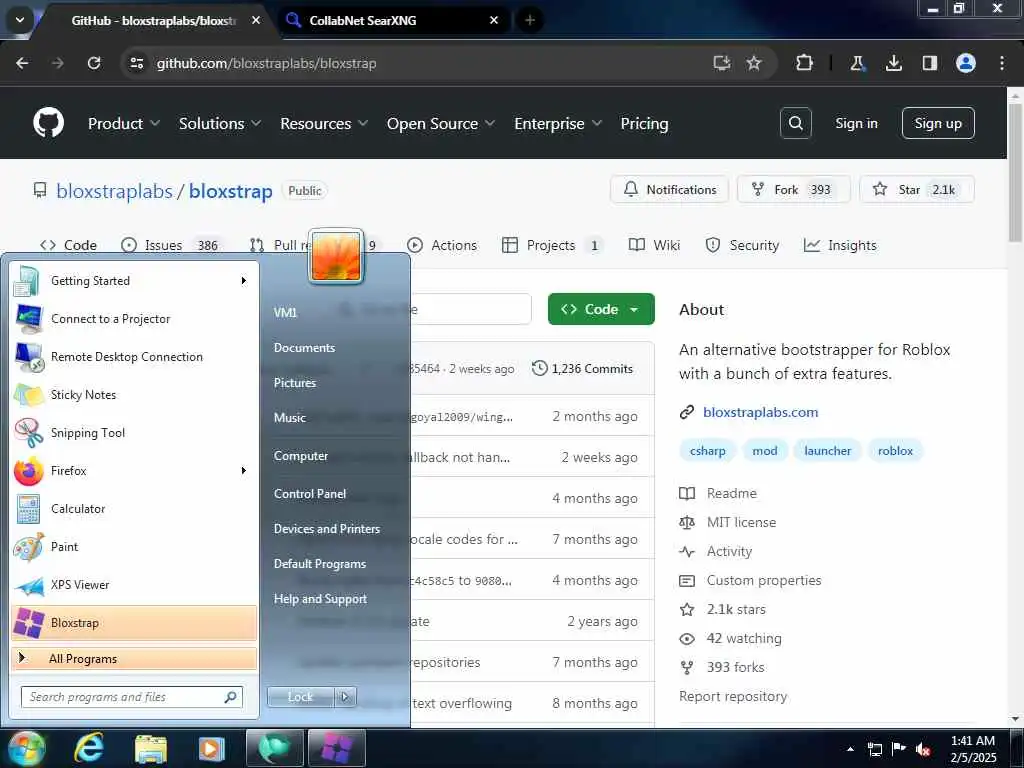Expand the Open Source dropdown
Viewport: 1024px width, 768px height.
click(x=441, y=123)
